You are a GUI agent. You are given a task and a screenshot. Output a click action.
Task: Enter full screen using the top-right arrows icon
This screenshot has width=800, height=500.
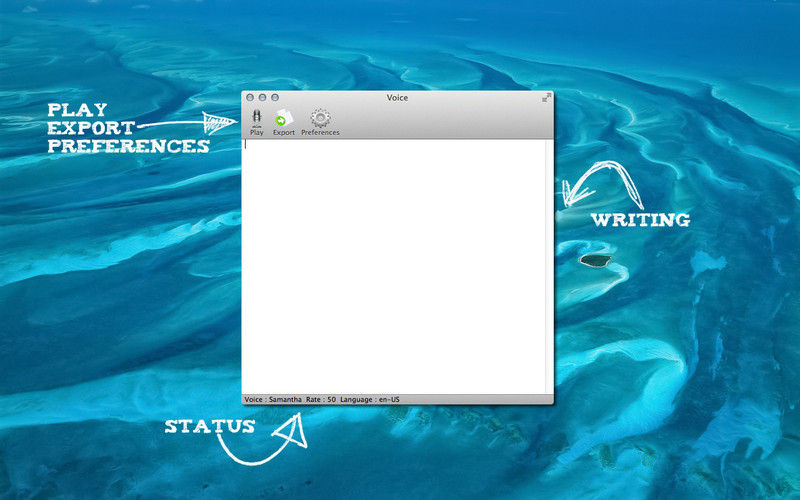pos(547,97)
